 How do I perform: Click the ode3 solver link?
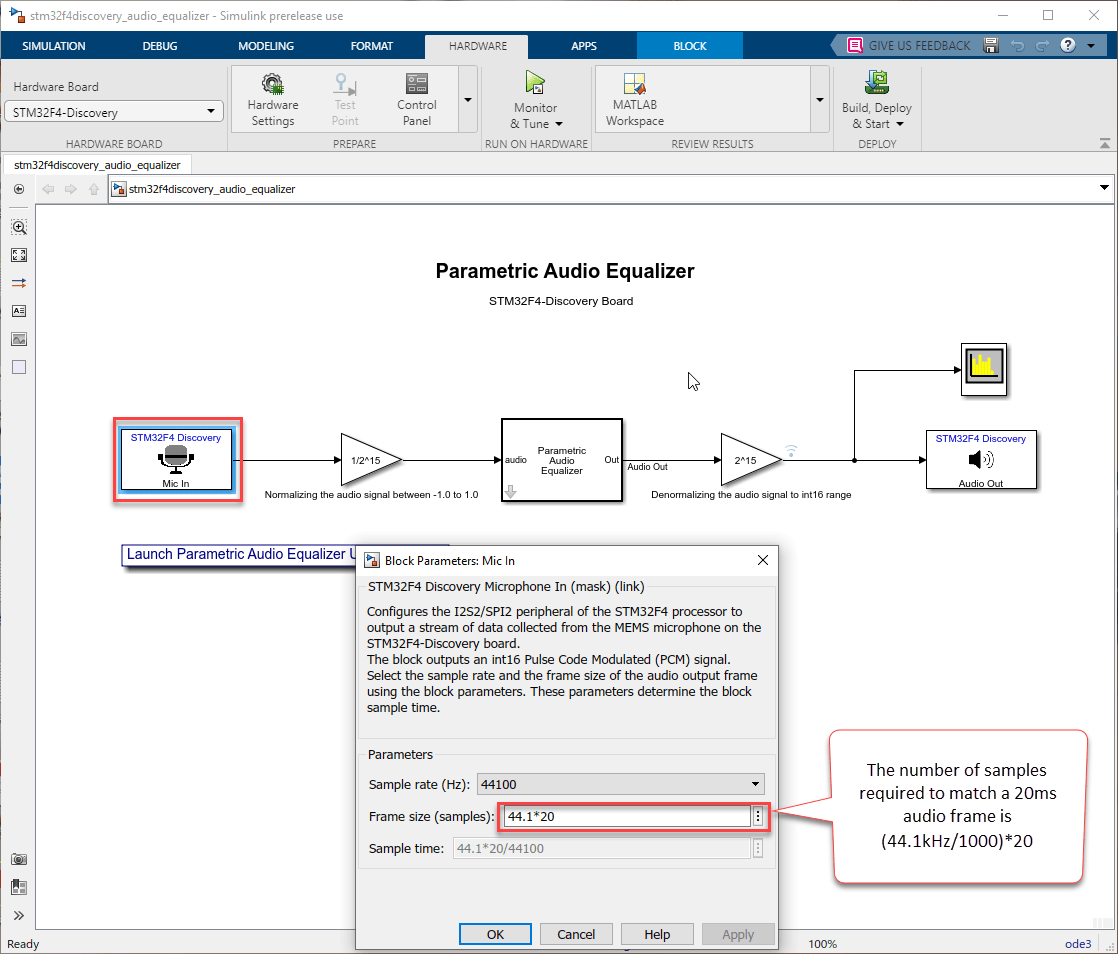1078,943
